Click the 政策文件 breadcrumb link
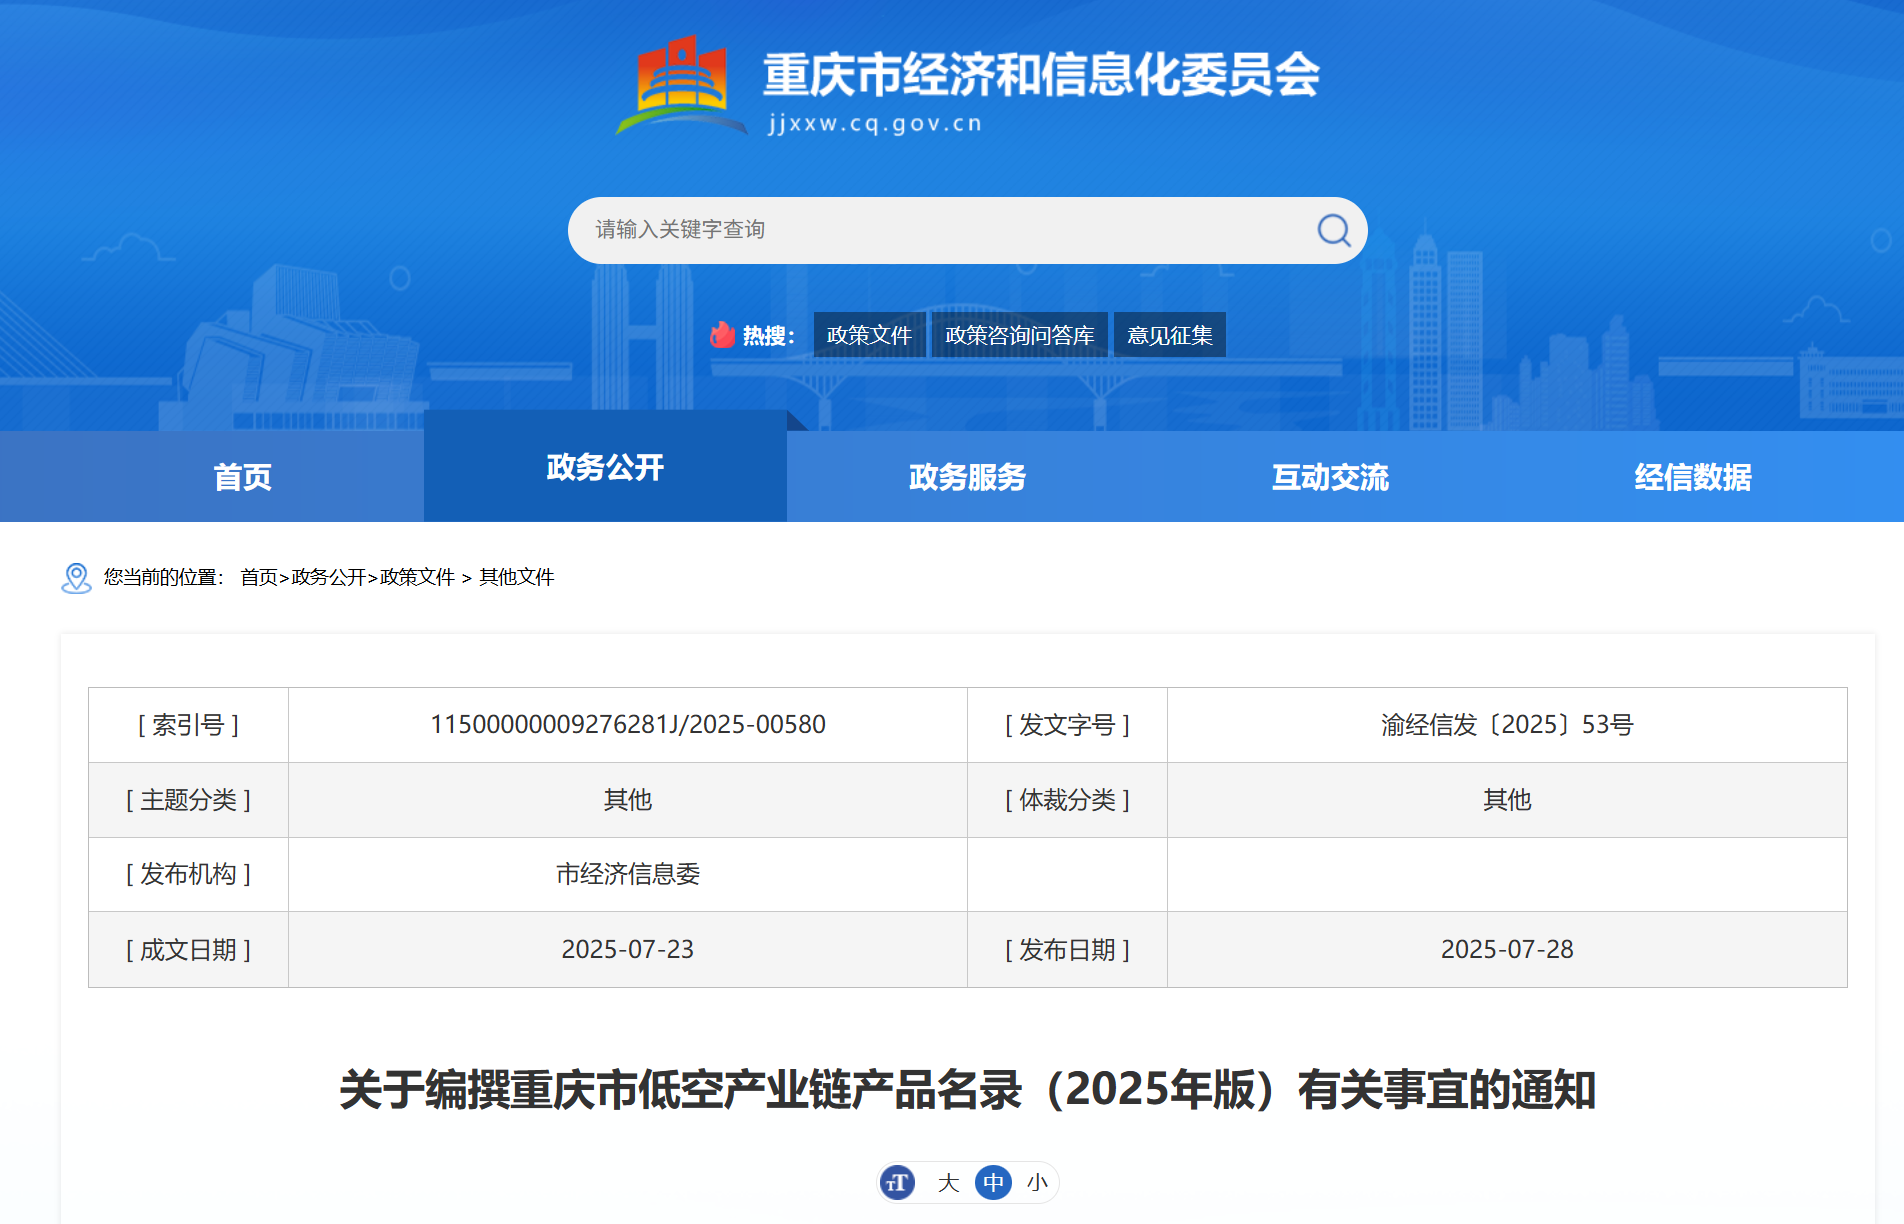1904x1224 pixels. click(x=417, y=578)
